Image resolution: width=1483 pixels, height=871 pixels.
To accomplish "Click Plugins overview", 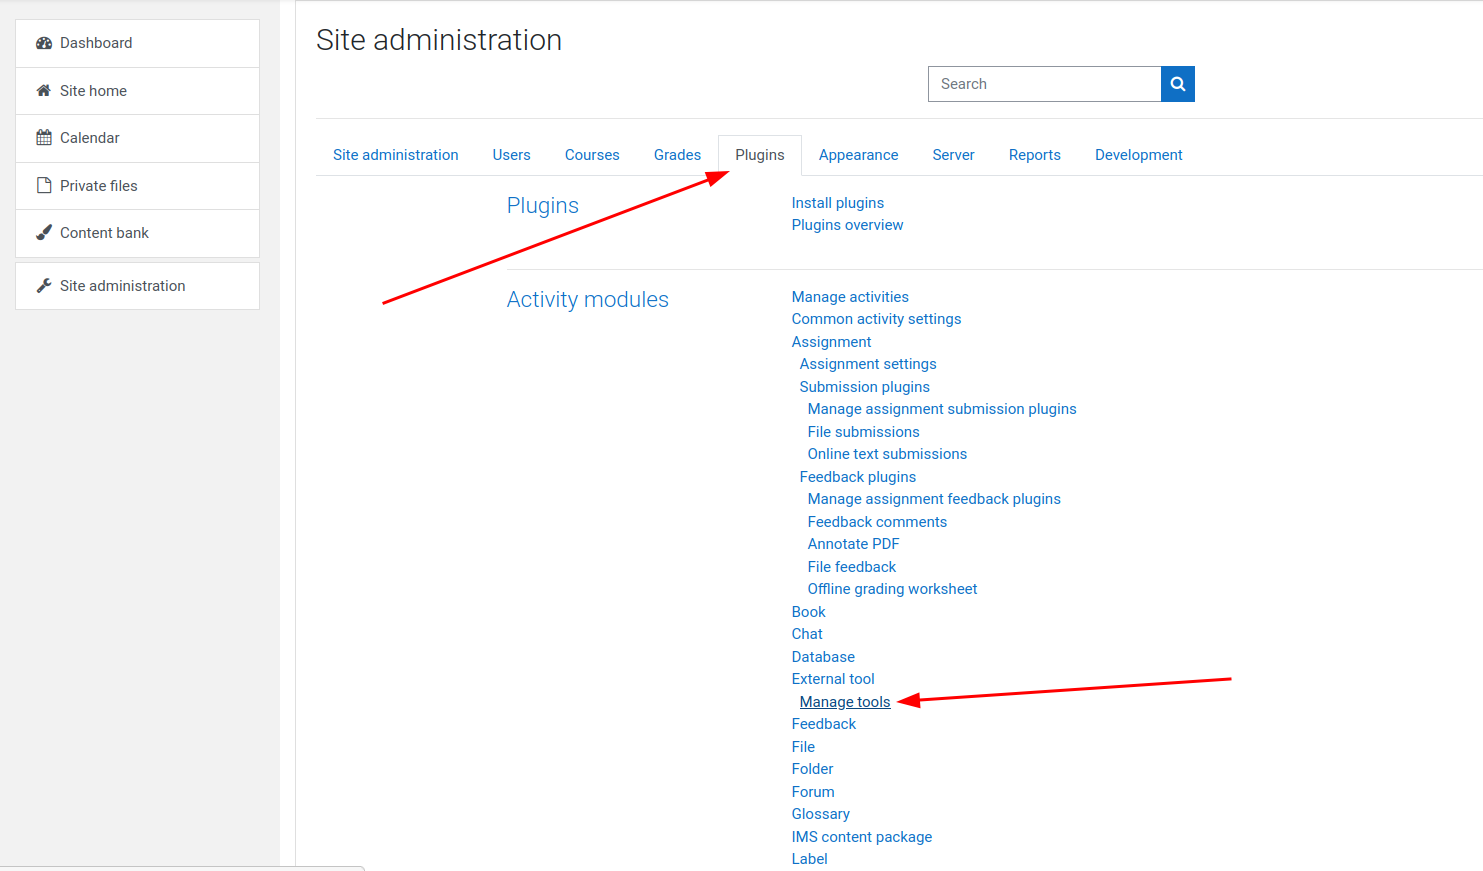I will point(847,225).
